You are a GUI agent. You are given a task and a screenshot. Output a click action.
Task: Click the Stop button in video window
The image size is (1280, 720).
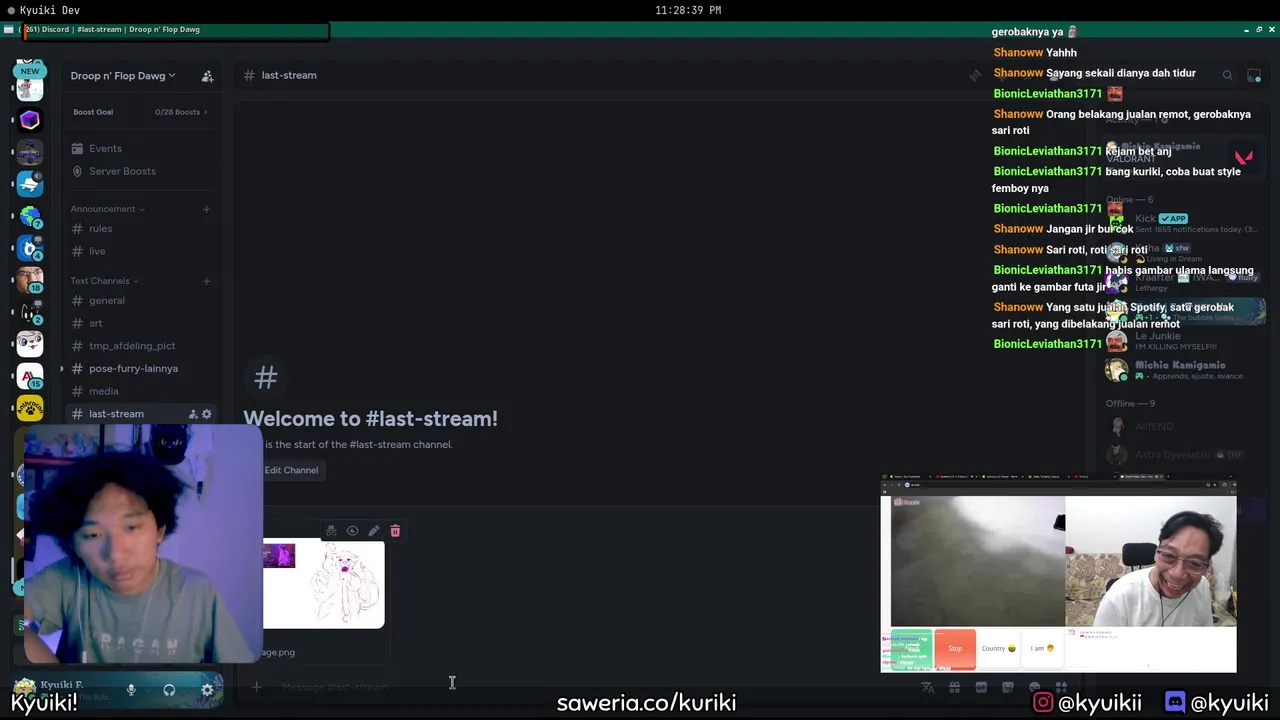(x=955, y=648)
